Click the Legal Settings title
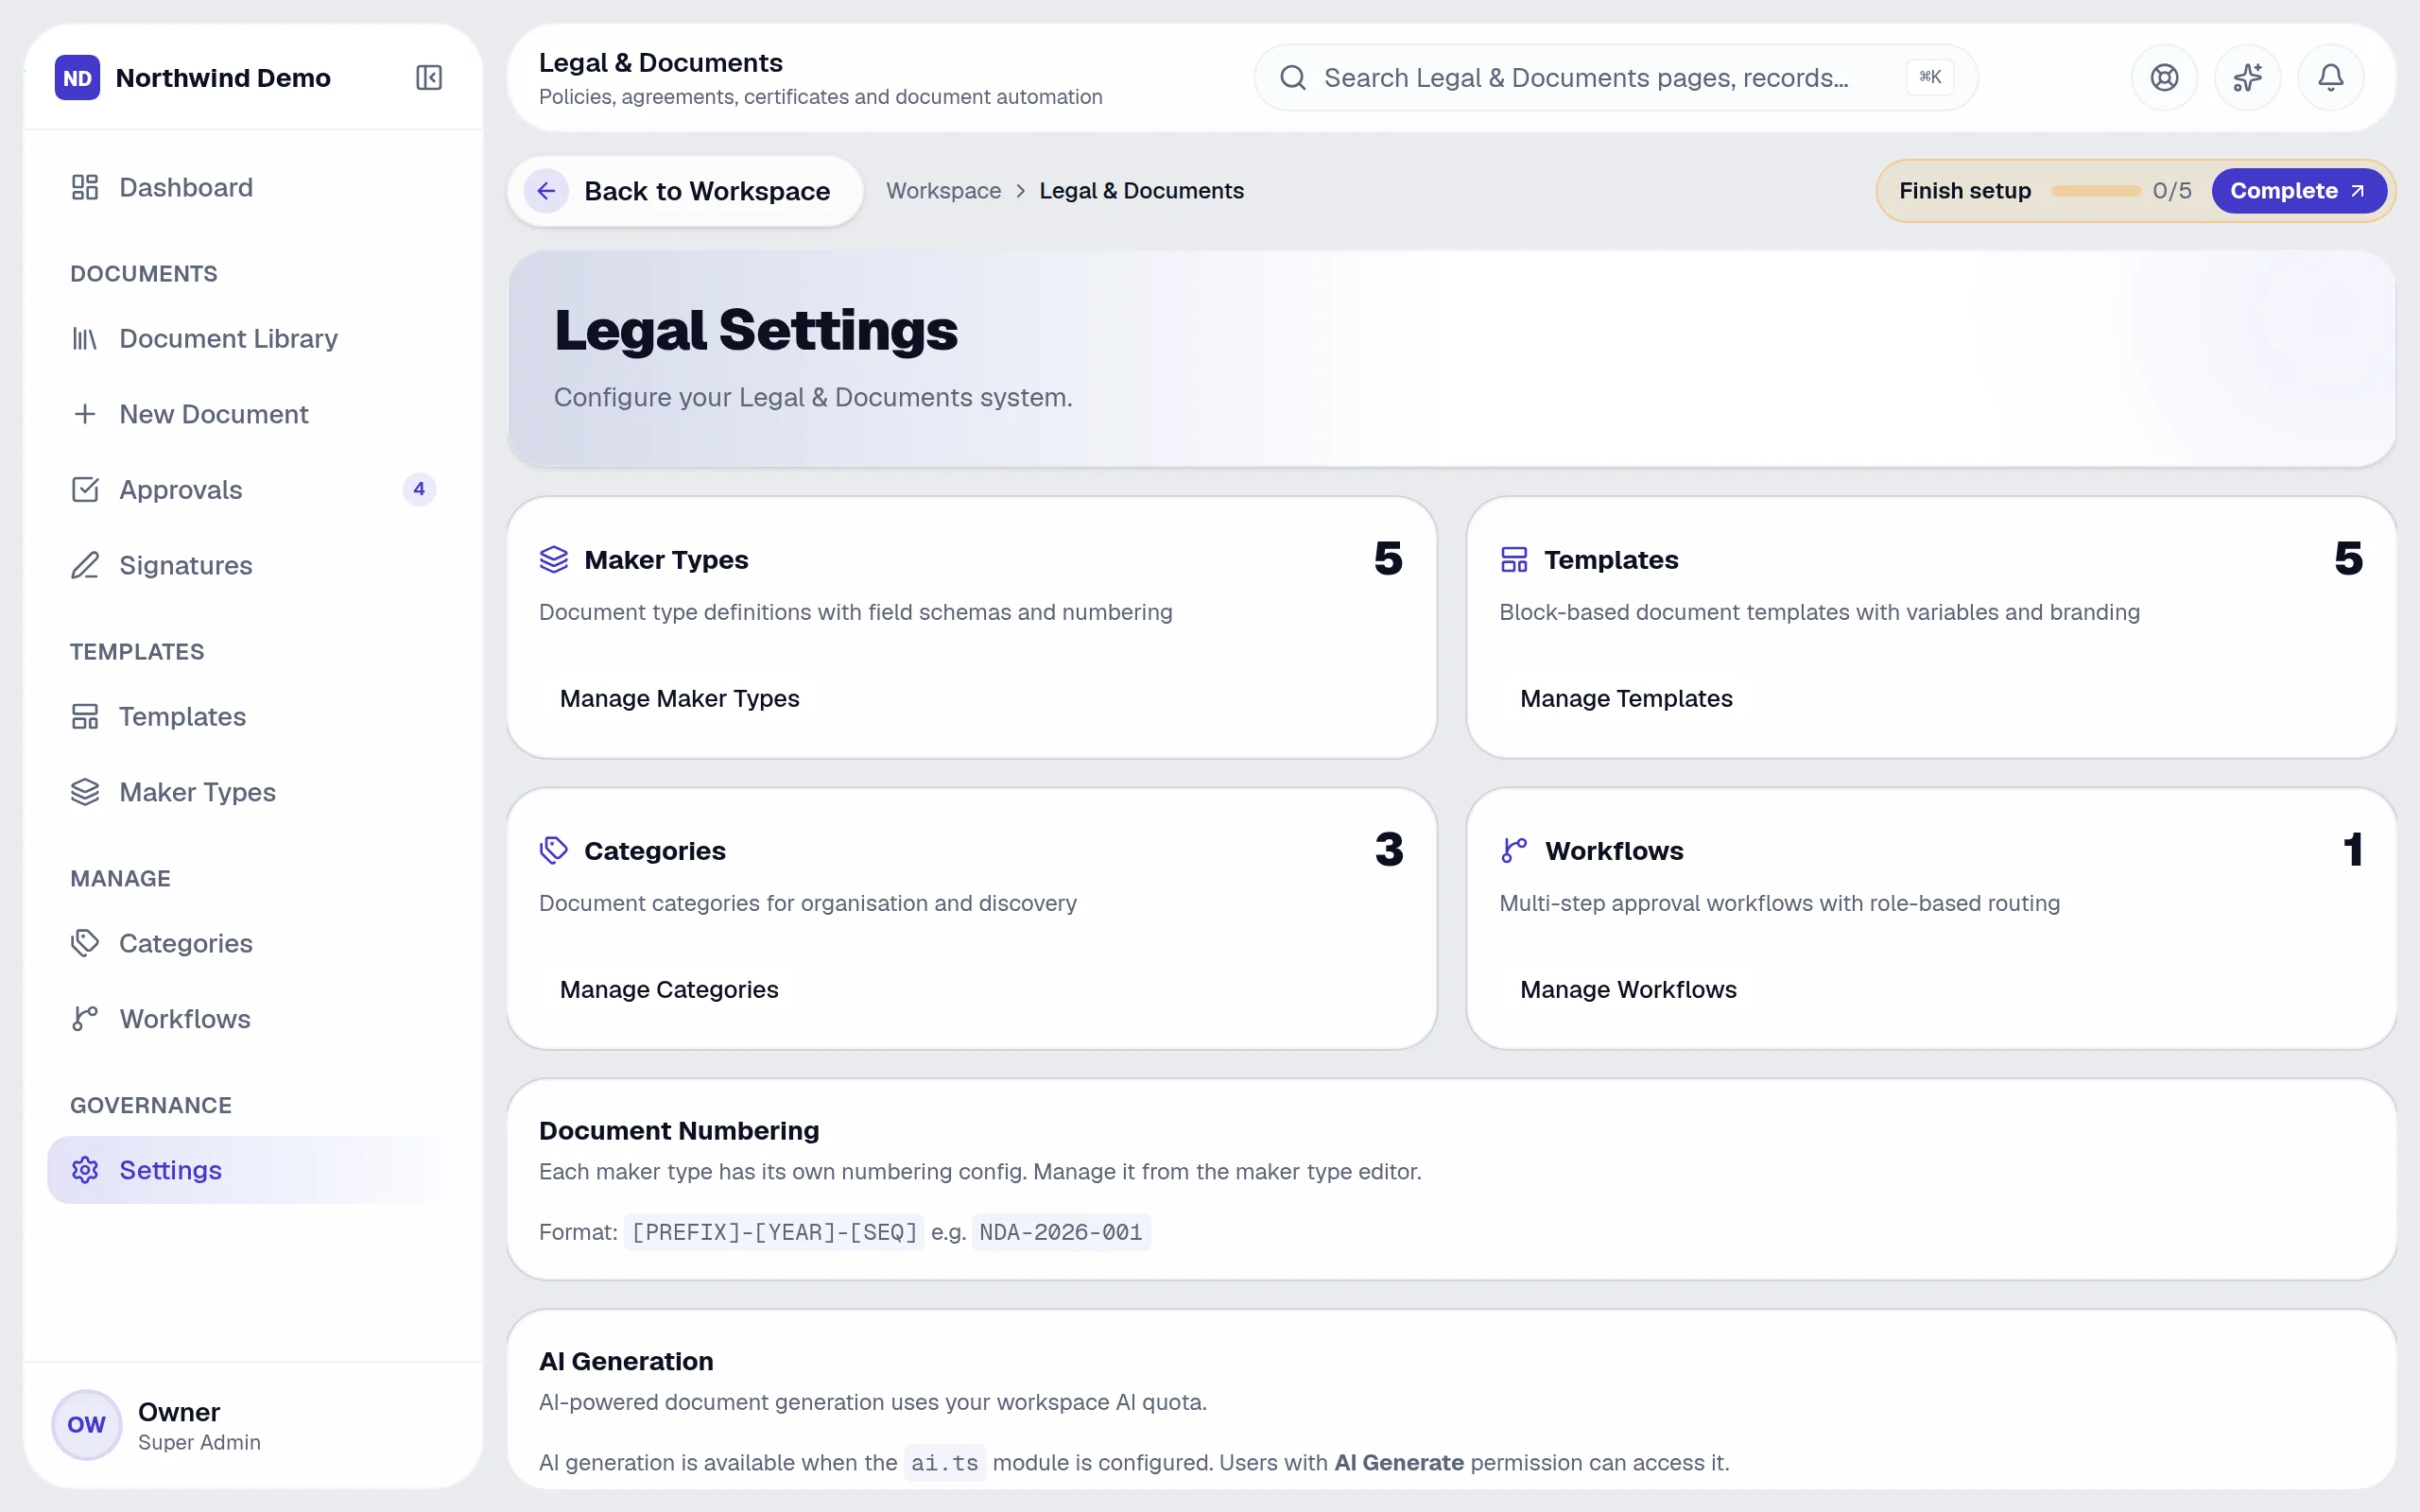Screen dimensions: 2420x1512 (756, 330)
